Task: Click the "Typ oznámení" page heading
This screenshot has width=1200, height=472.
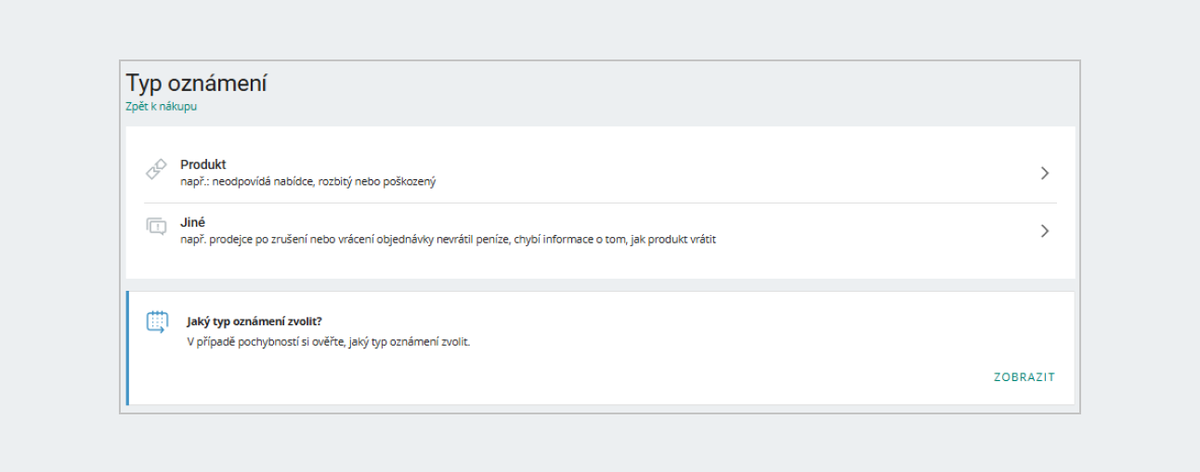Action: click(196, 83)
